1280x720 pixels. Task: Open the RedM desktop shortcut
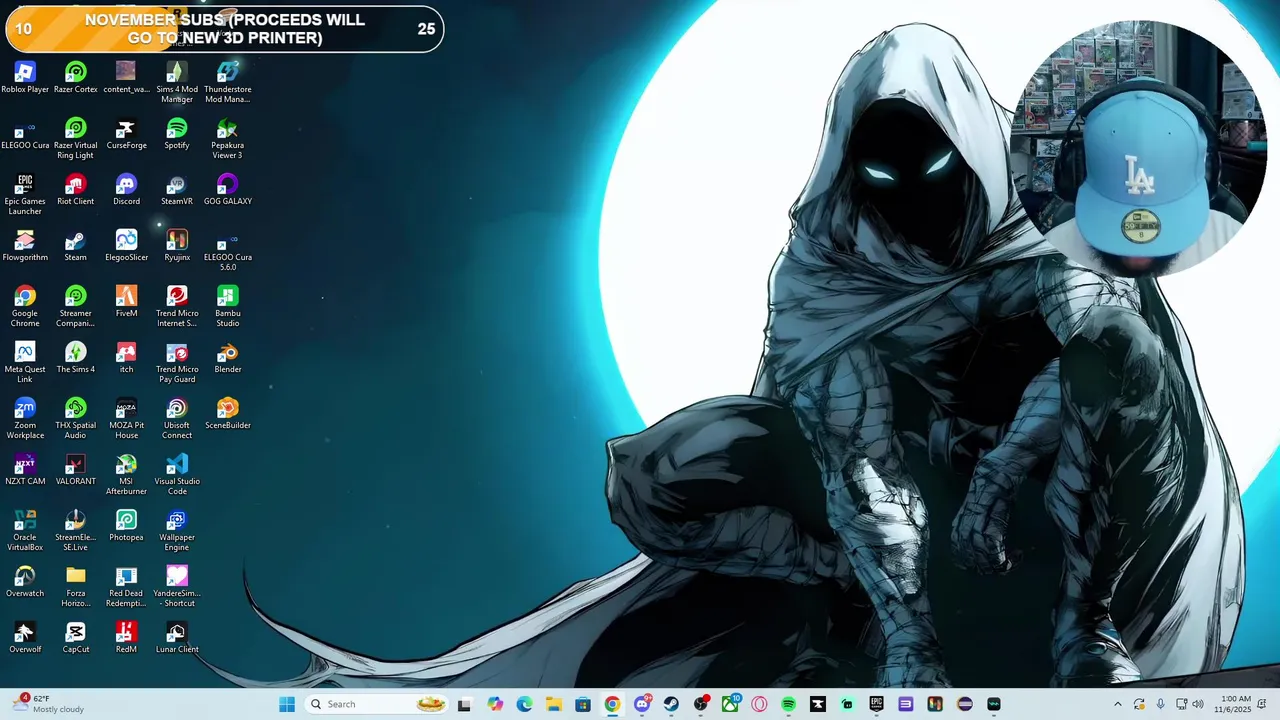pos(126,638)
